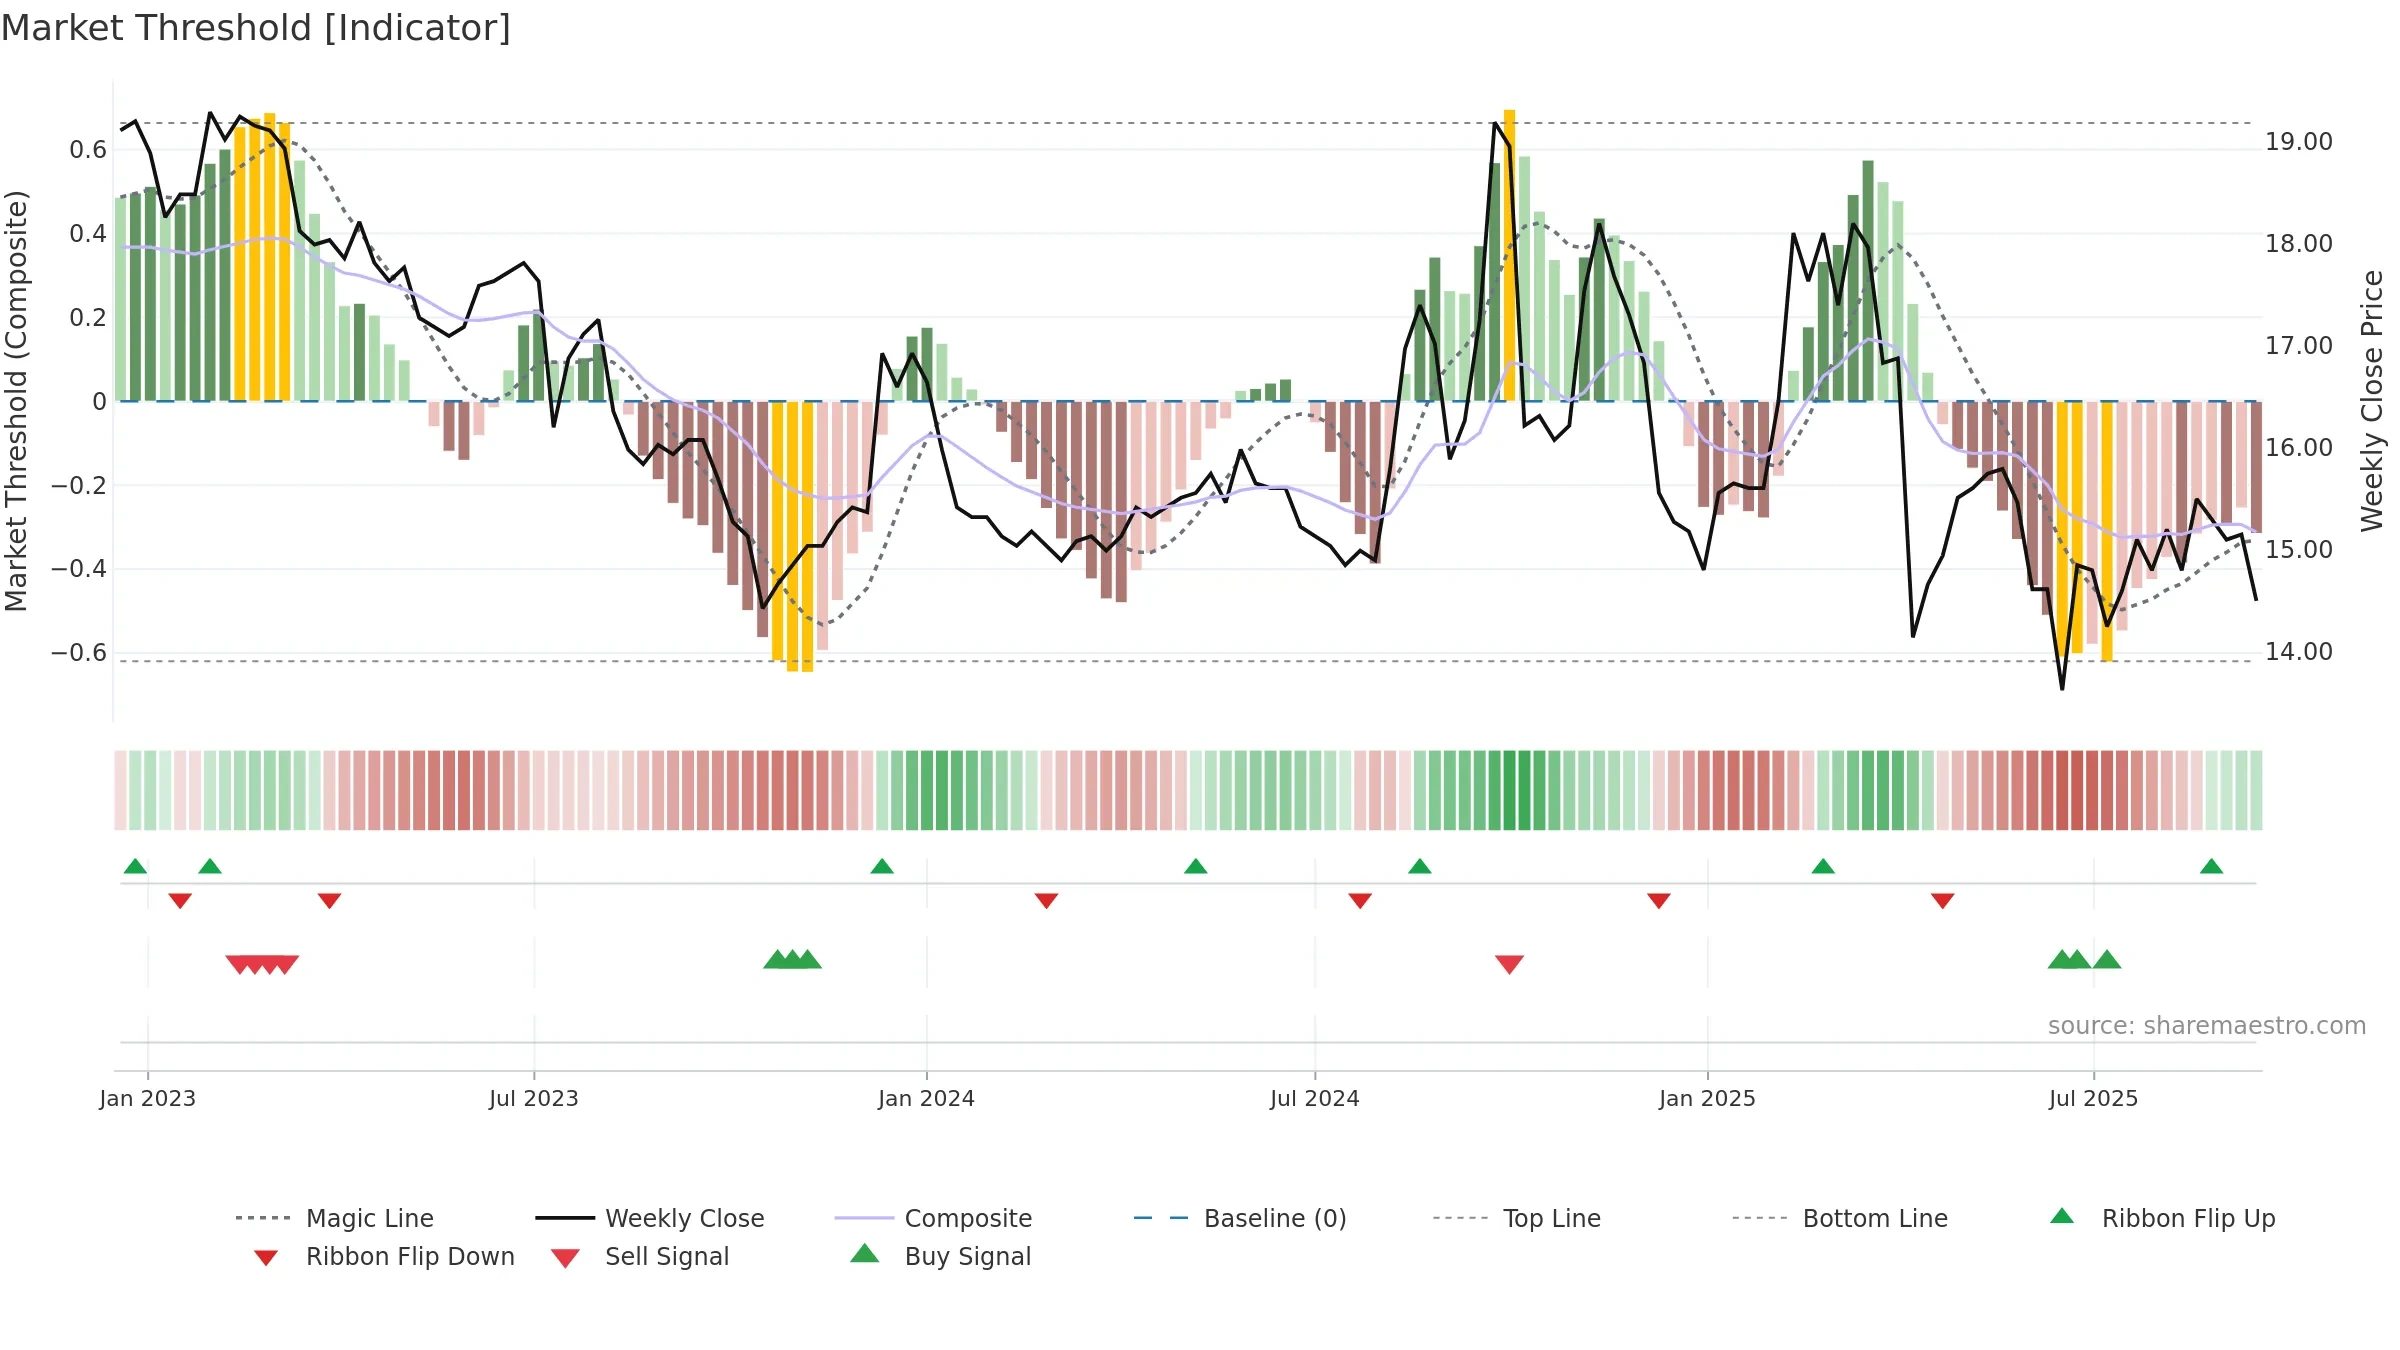Click the tall gold bar at the late-2024 peak
The height and width of the screenshot is (1350, 2400).
(1509, 255)
